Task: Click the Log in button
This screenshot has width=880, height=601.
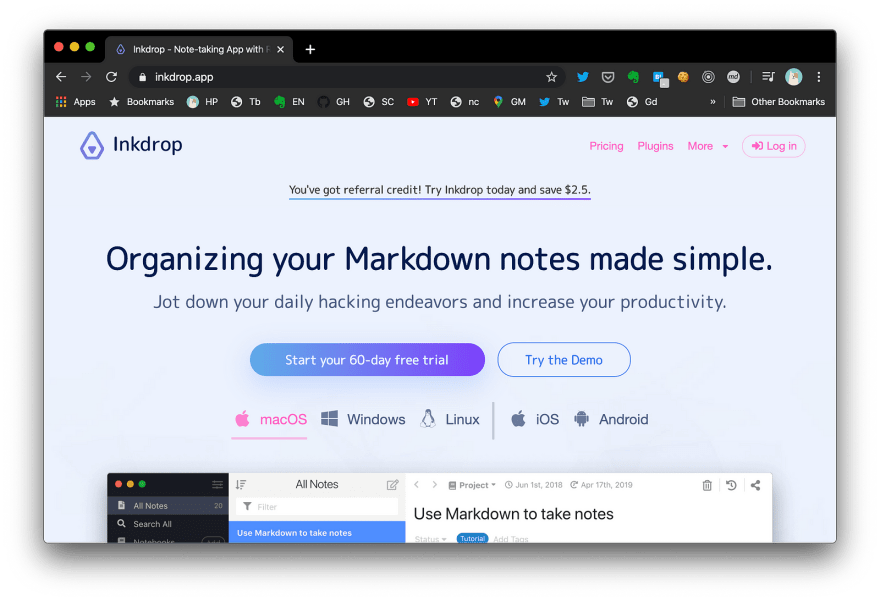Action: [773, 146]
